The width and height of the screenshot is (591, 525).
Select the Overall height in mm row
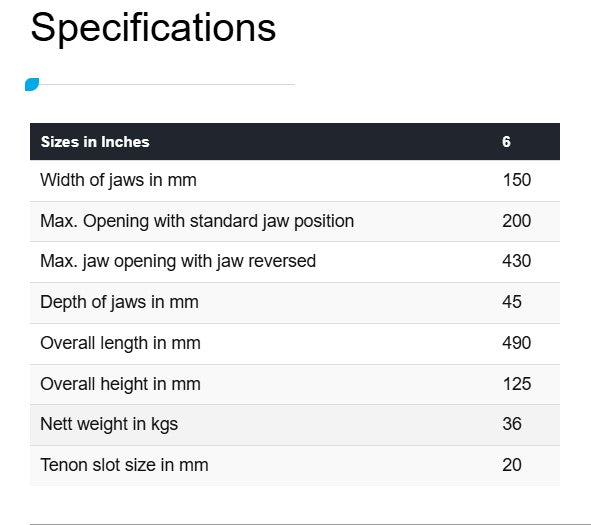[295, 385]
